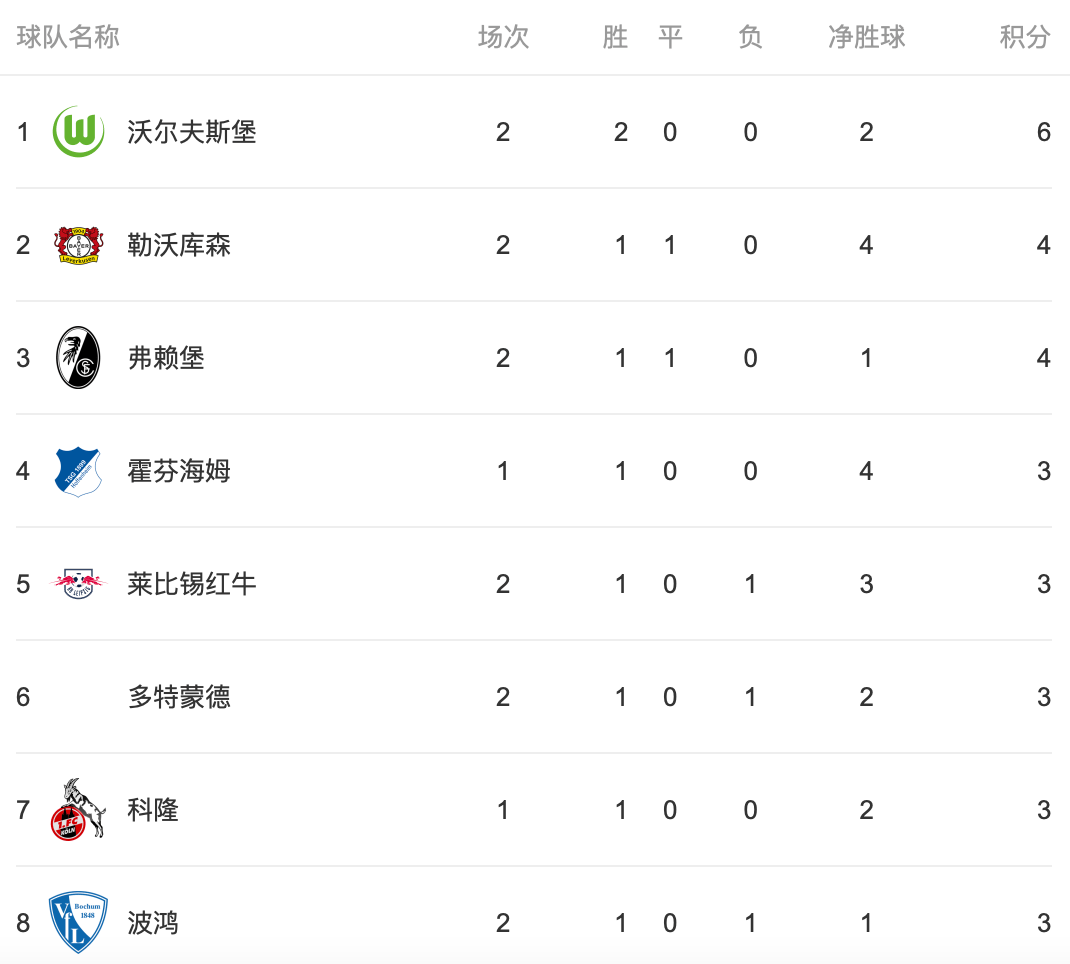Screen dimensions: 1070x964
Task: Click the 球队名称 column header
Action: [68, 37]
